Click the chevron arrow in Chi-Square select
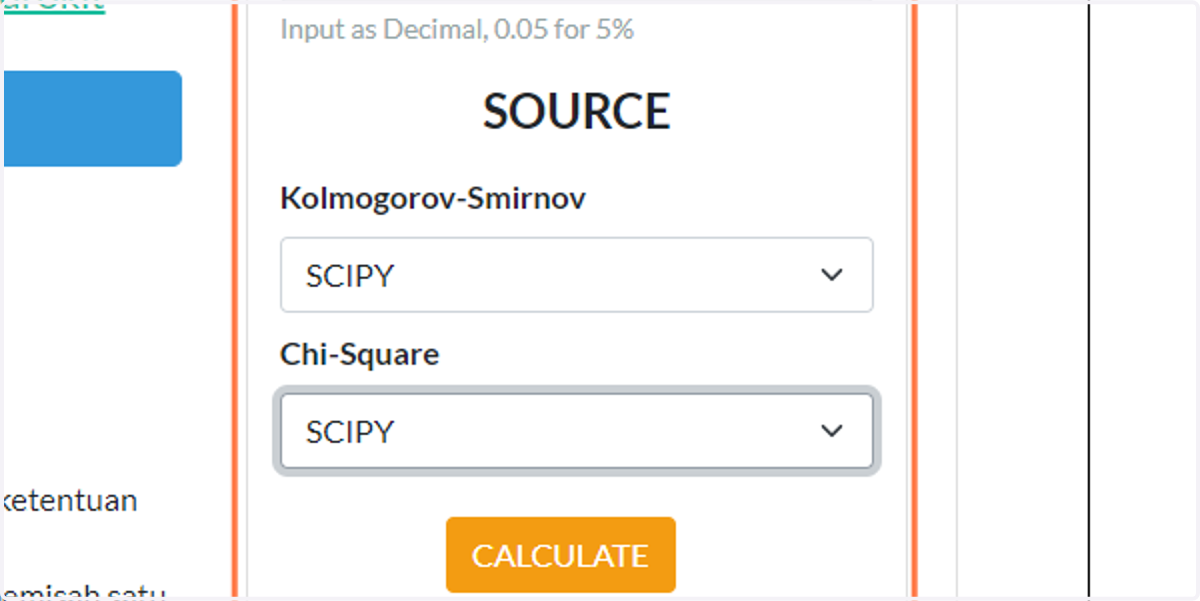The image size is (1200, 601). (x=832, y=431)
